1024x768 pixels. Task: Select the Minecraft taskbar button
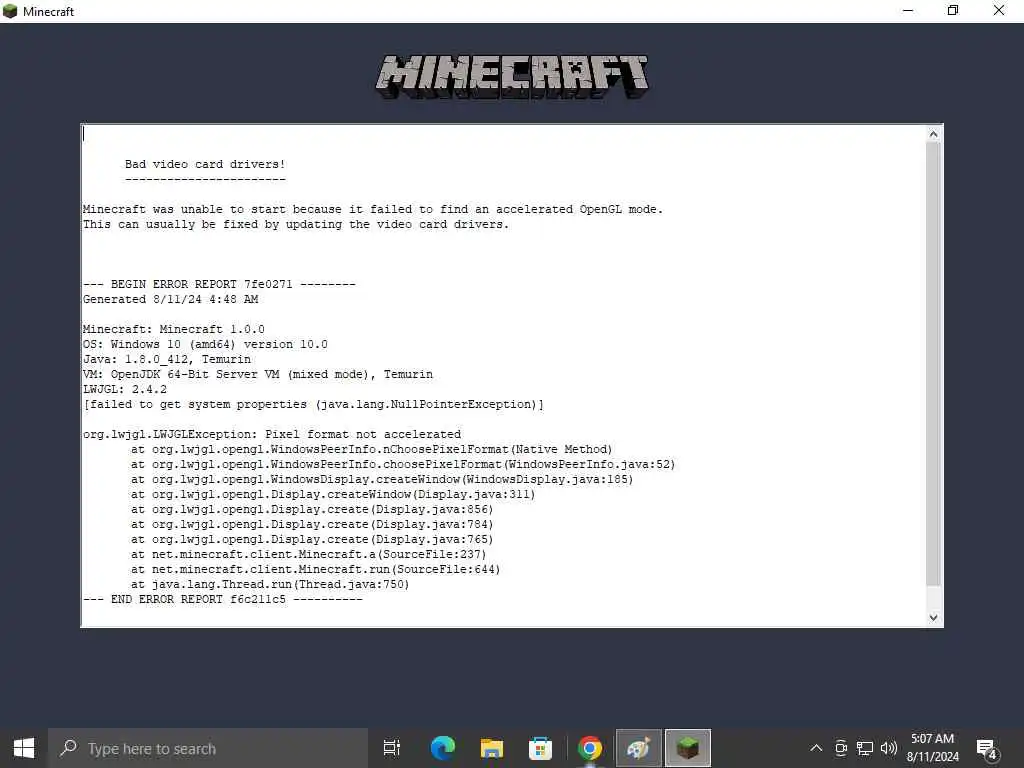coord(688,748)
